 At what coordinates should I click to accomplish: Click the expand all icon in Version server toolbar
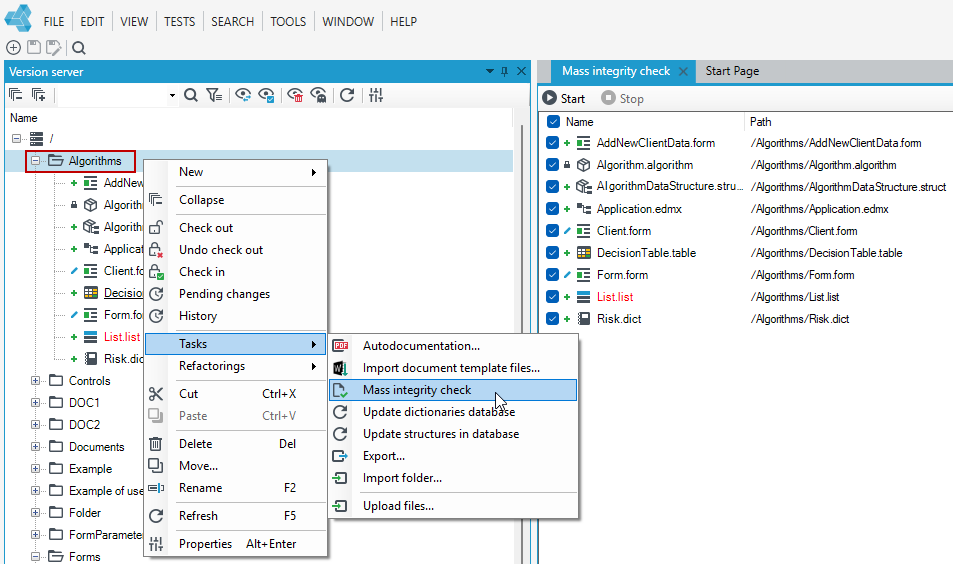38,95
